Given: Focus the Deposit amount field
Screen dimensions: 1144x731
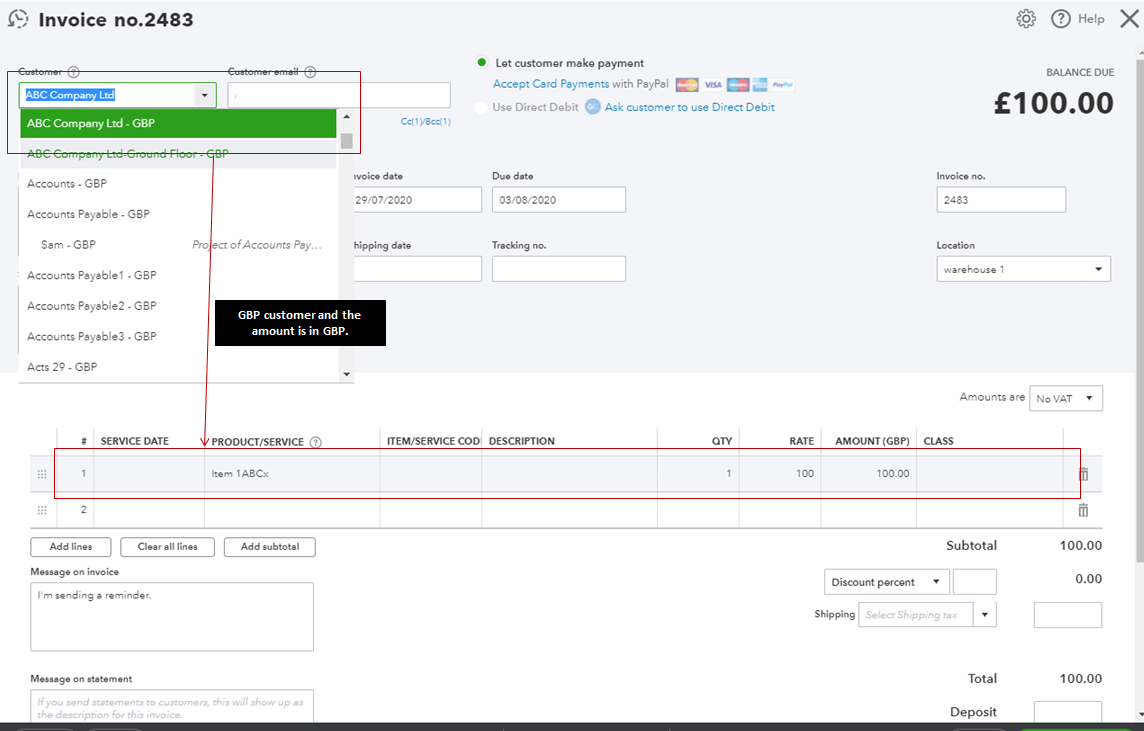Looking at the screenshot, I should click(x=1068, y=711).
